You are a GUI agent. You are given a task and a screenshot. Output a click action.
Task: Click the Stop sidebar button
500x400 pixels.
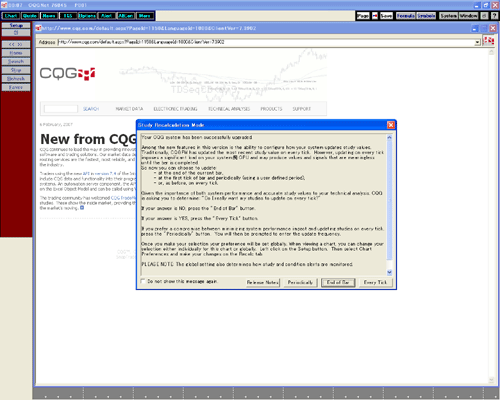pyautogui.click(x=16, y=70)
